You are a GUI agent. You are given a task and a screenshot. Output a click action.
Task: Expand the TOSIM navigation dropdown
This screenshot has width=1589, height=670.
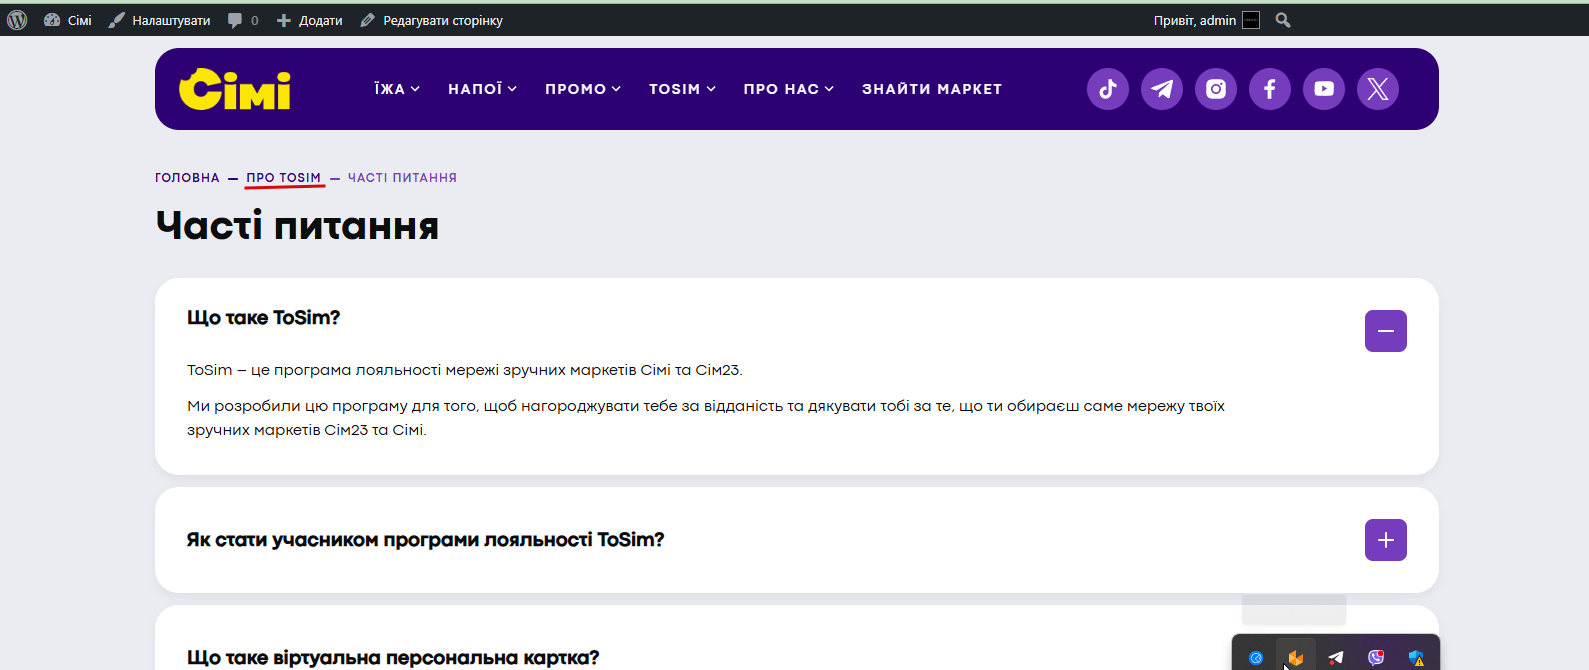point(682,89)
